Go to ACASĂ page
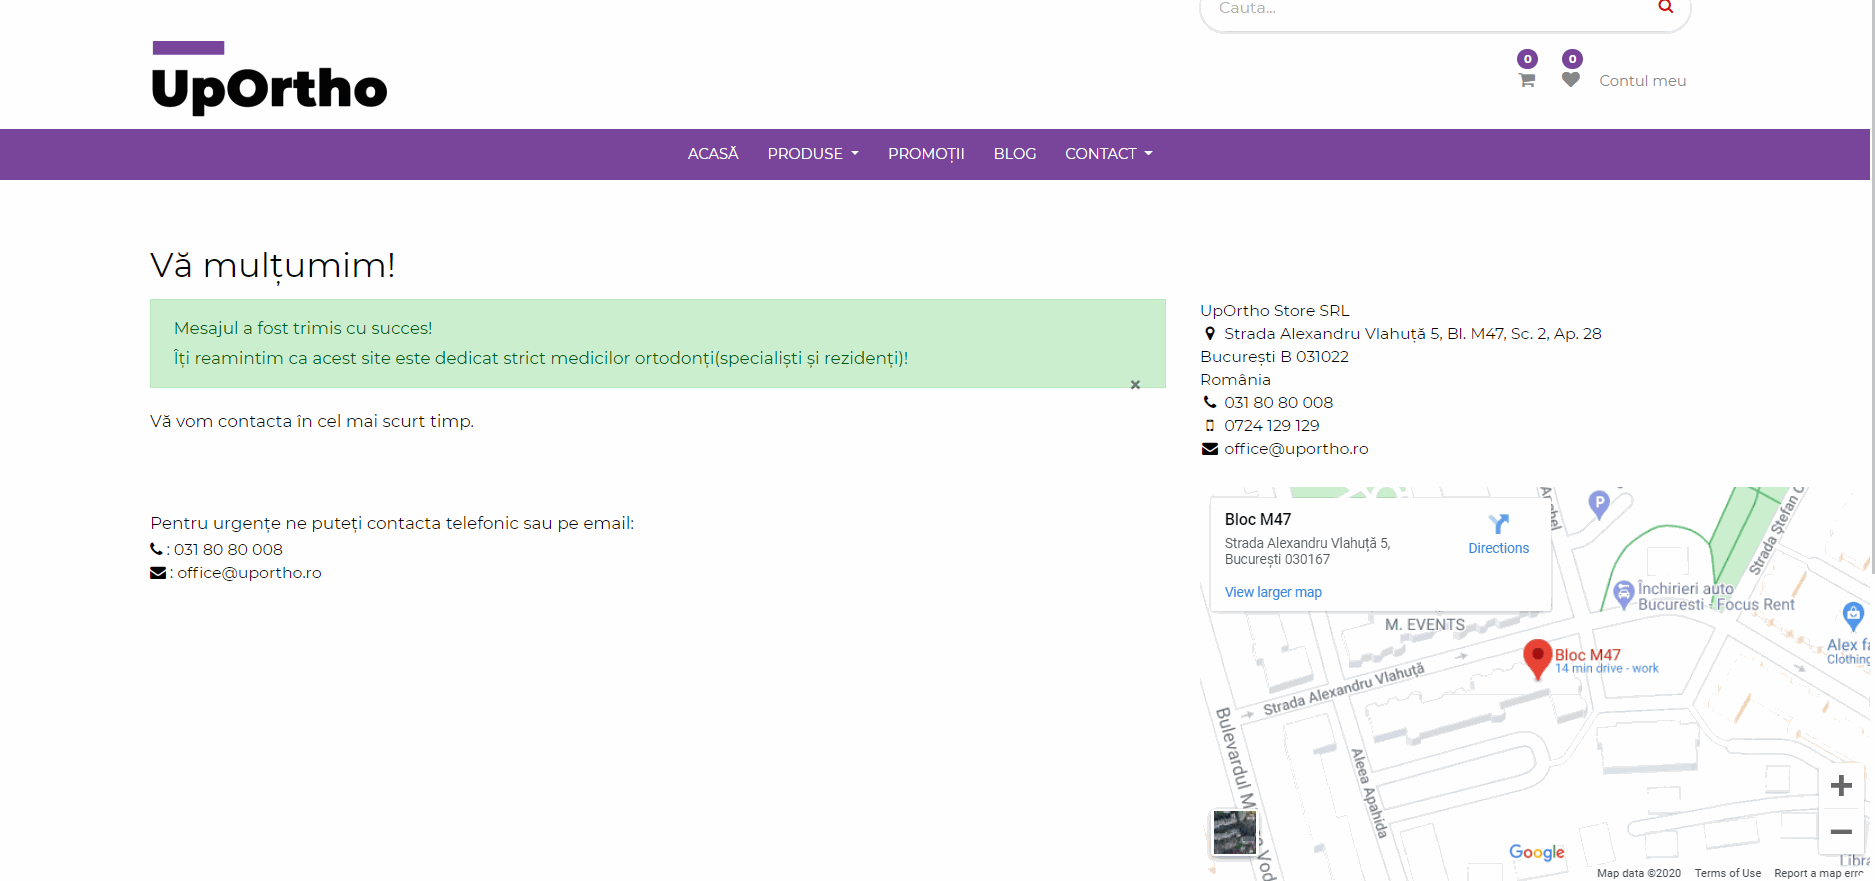Viewport: 1875px width, 881px height. [x=713, y=154]
